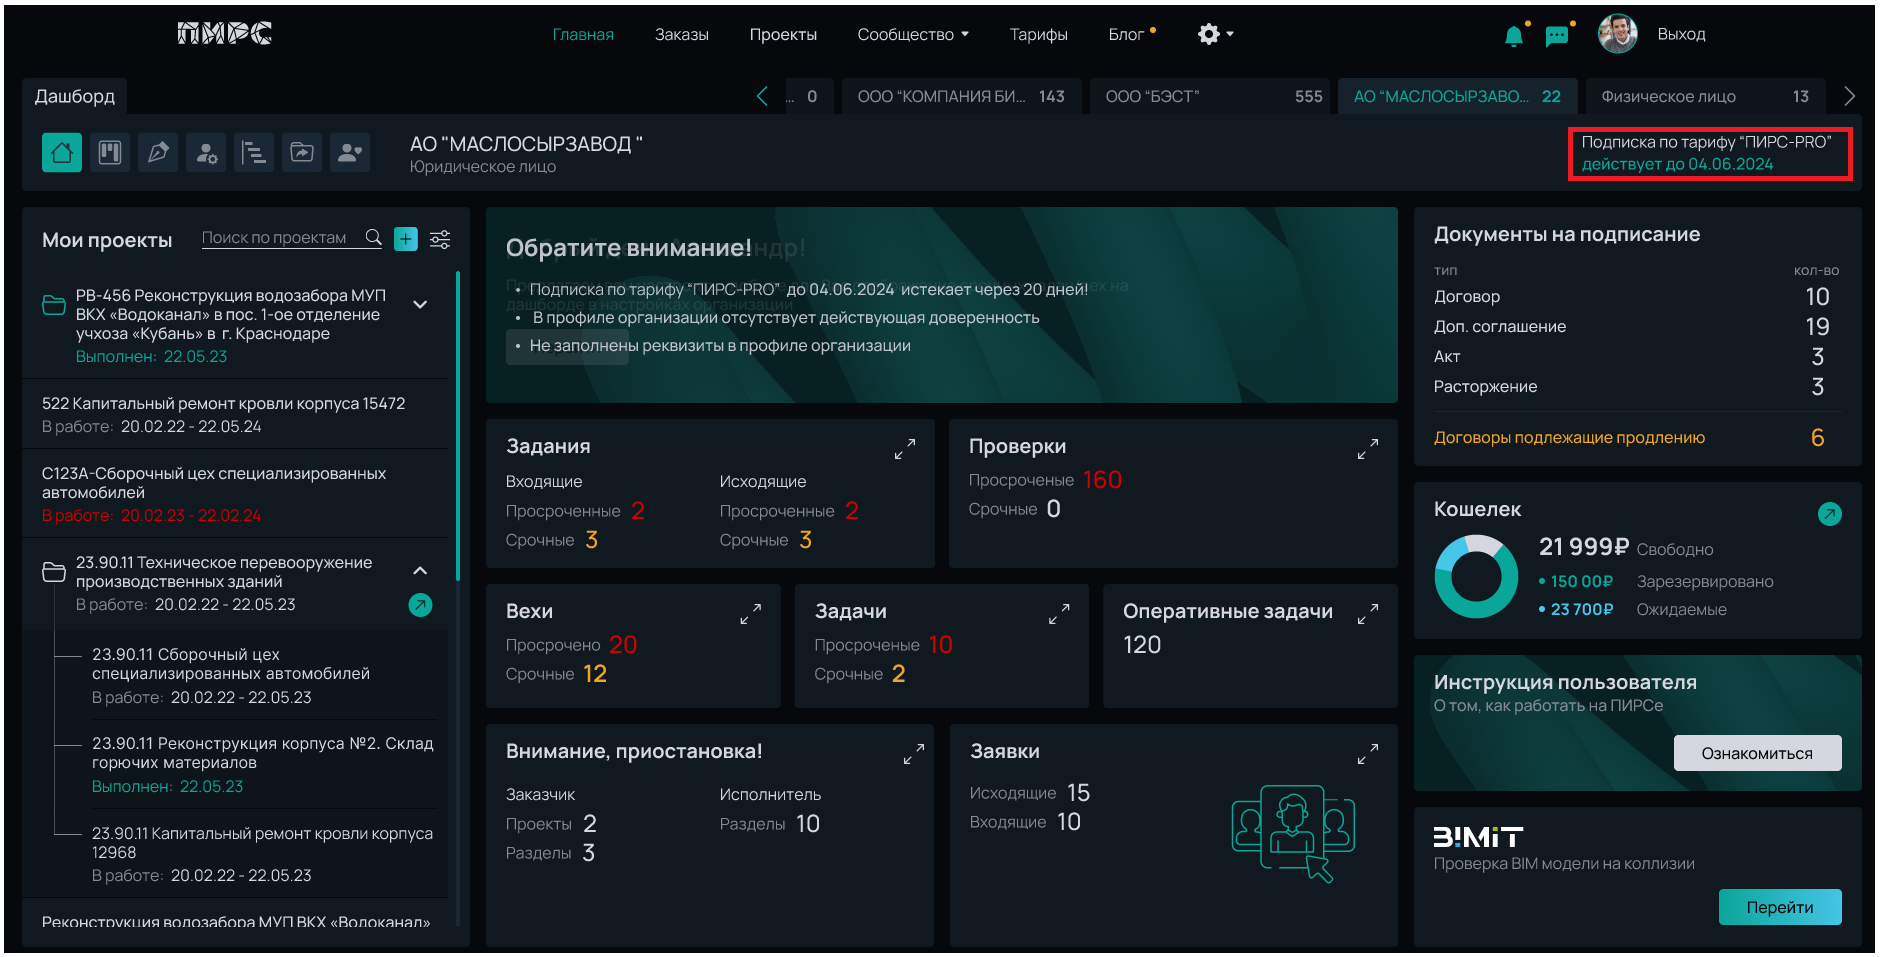
Task: Open the chat messages icon
Action: click(1556, 36)
